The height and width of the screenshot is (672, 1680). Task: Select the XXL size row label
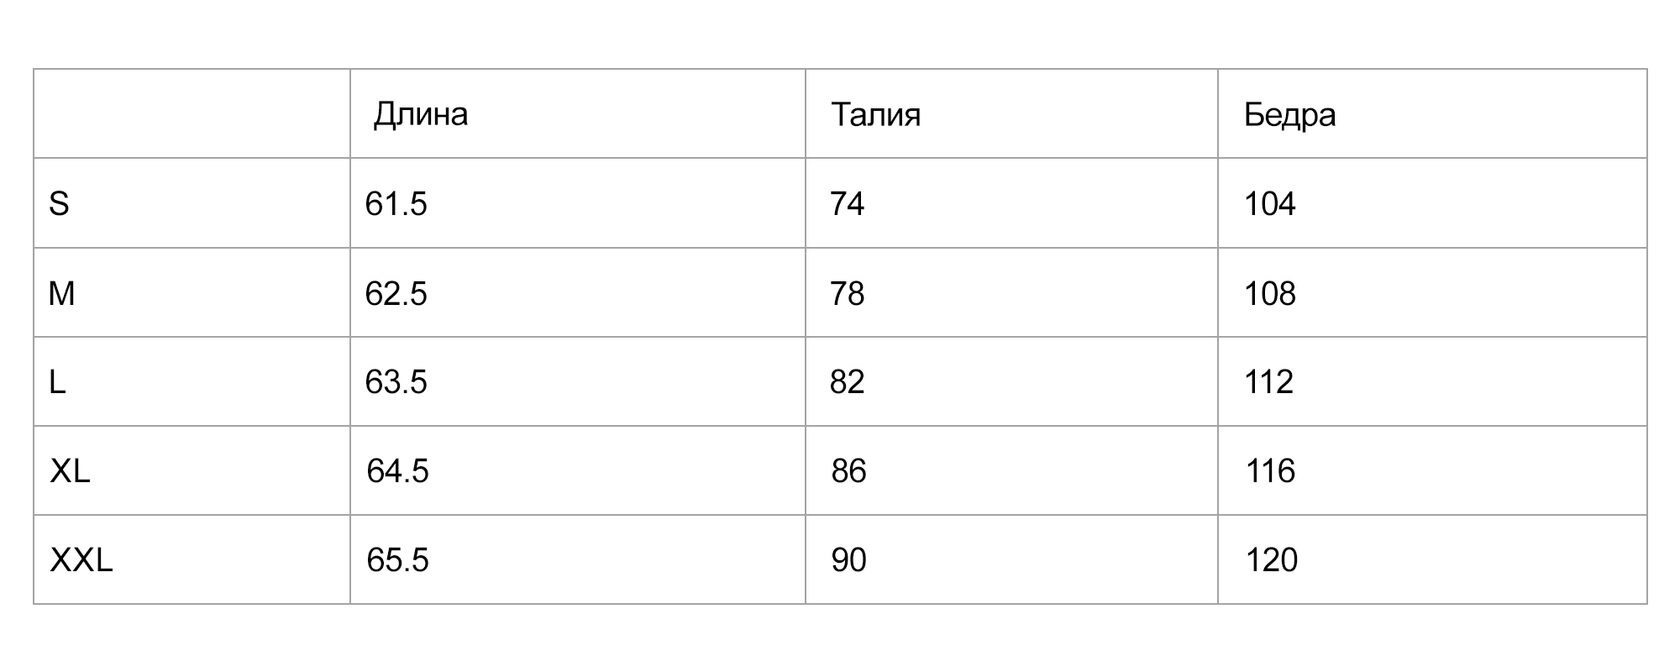pyautogui.click(x=81, y=560)
